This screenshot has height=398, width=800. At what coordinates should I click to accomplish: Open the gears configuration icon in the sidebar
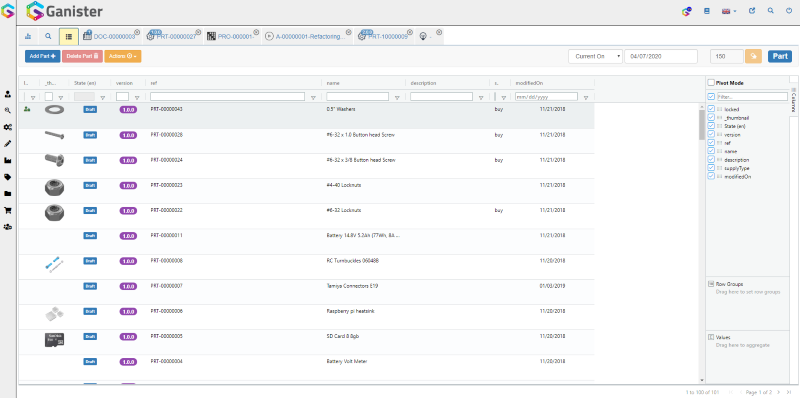click(x=8, y=127)
